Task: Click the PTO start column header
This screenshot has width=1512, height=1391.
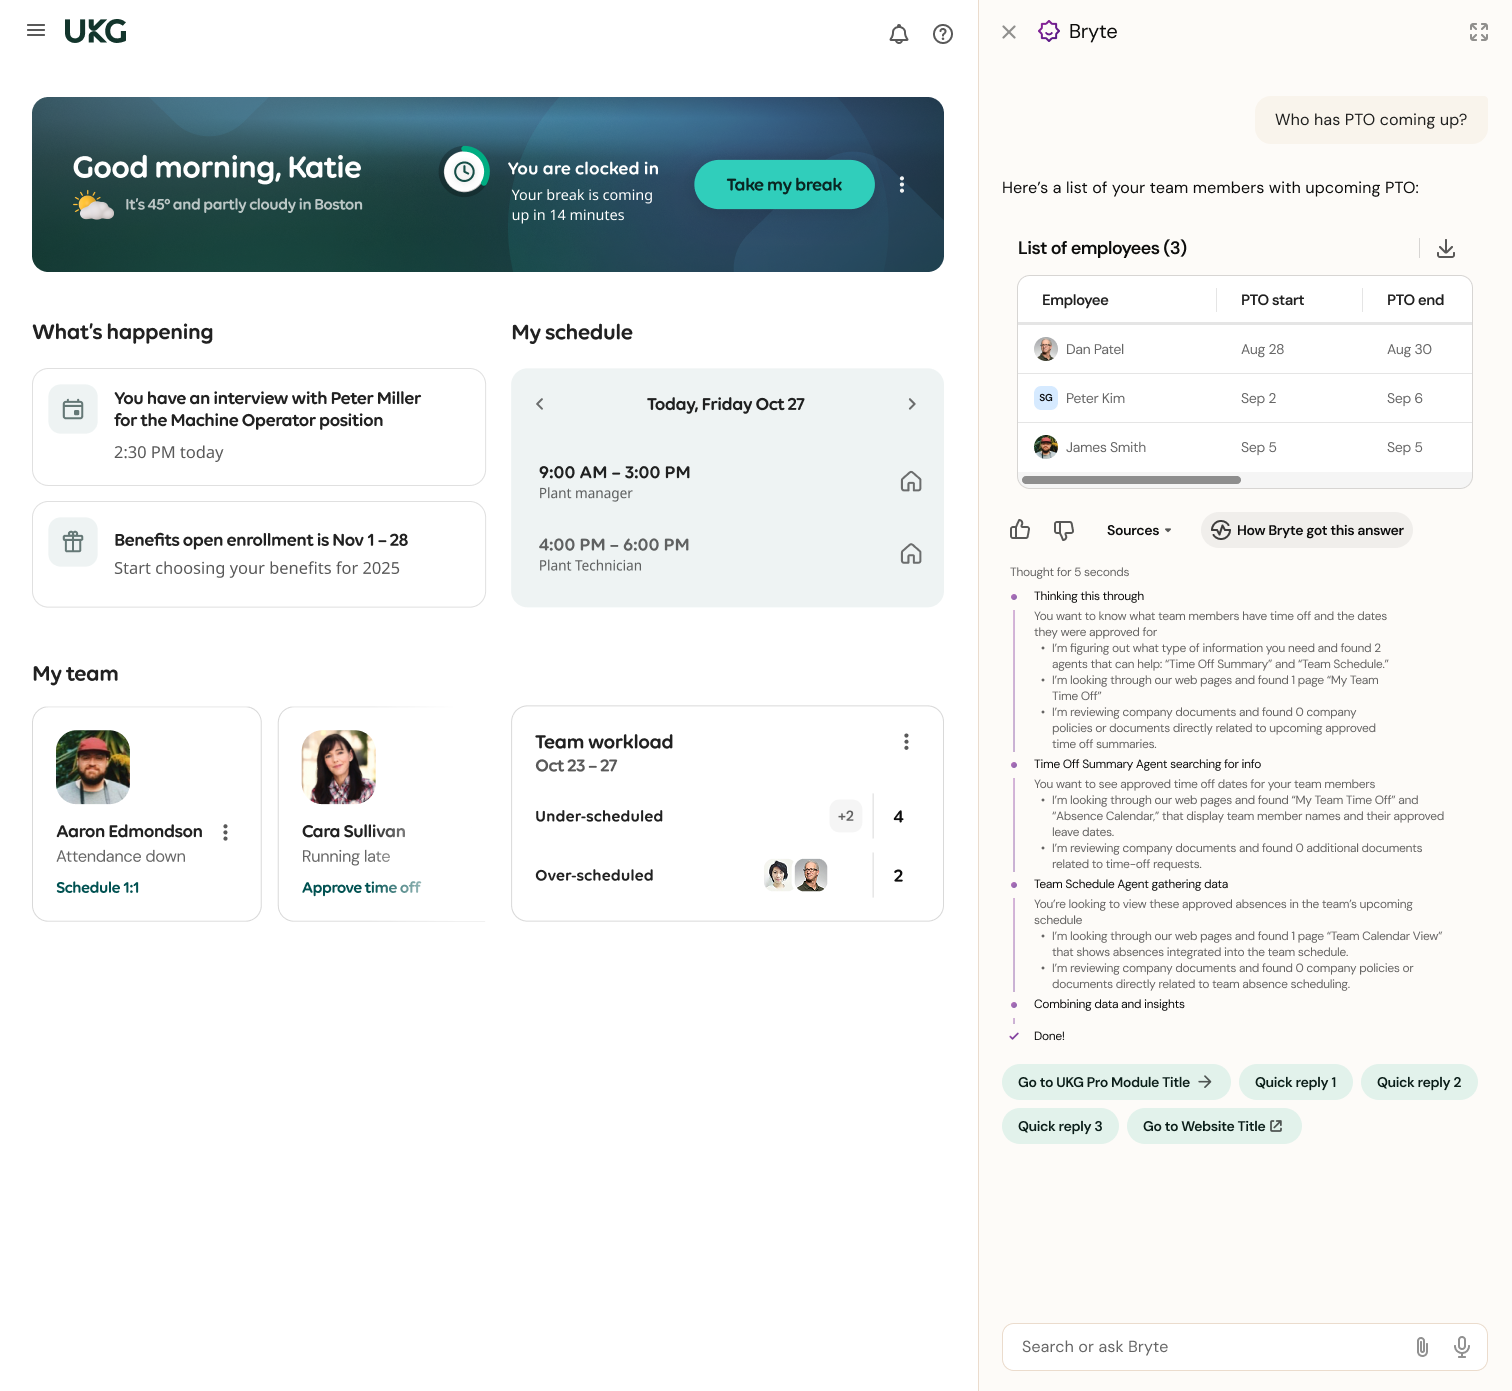Action: [x=1272, y=300]
